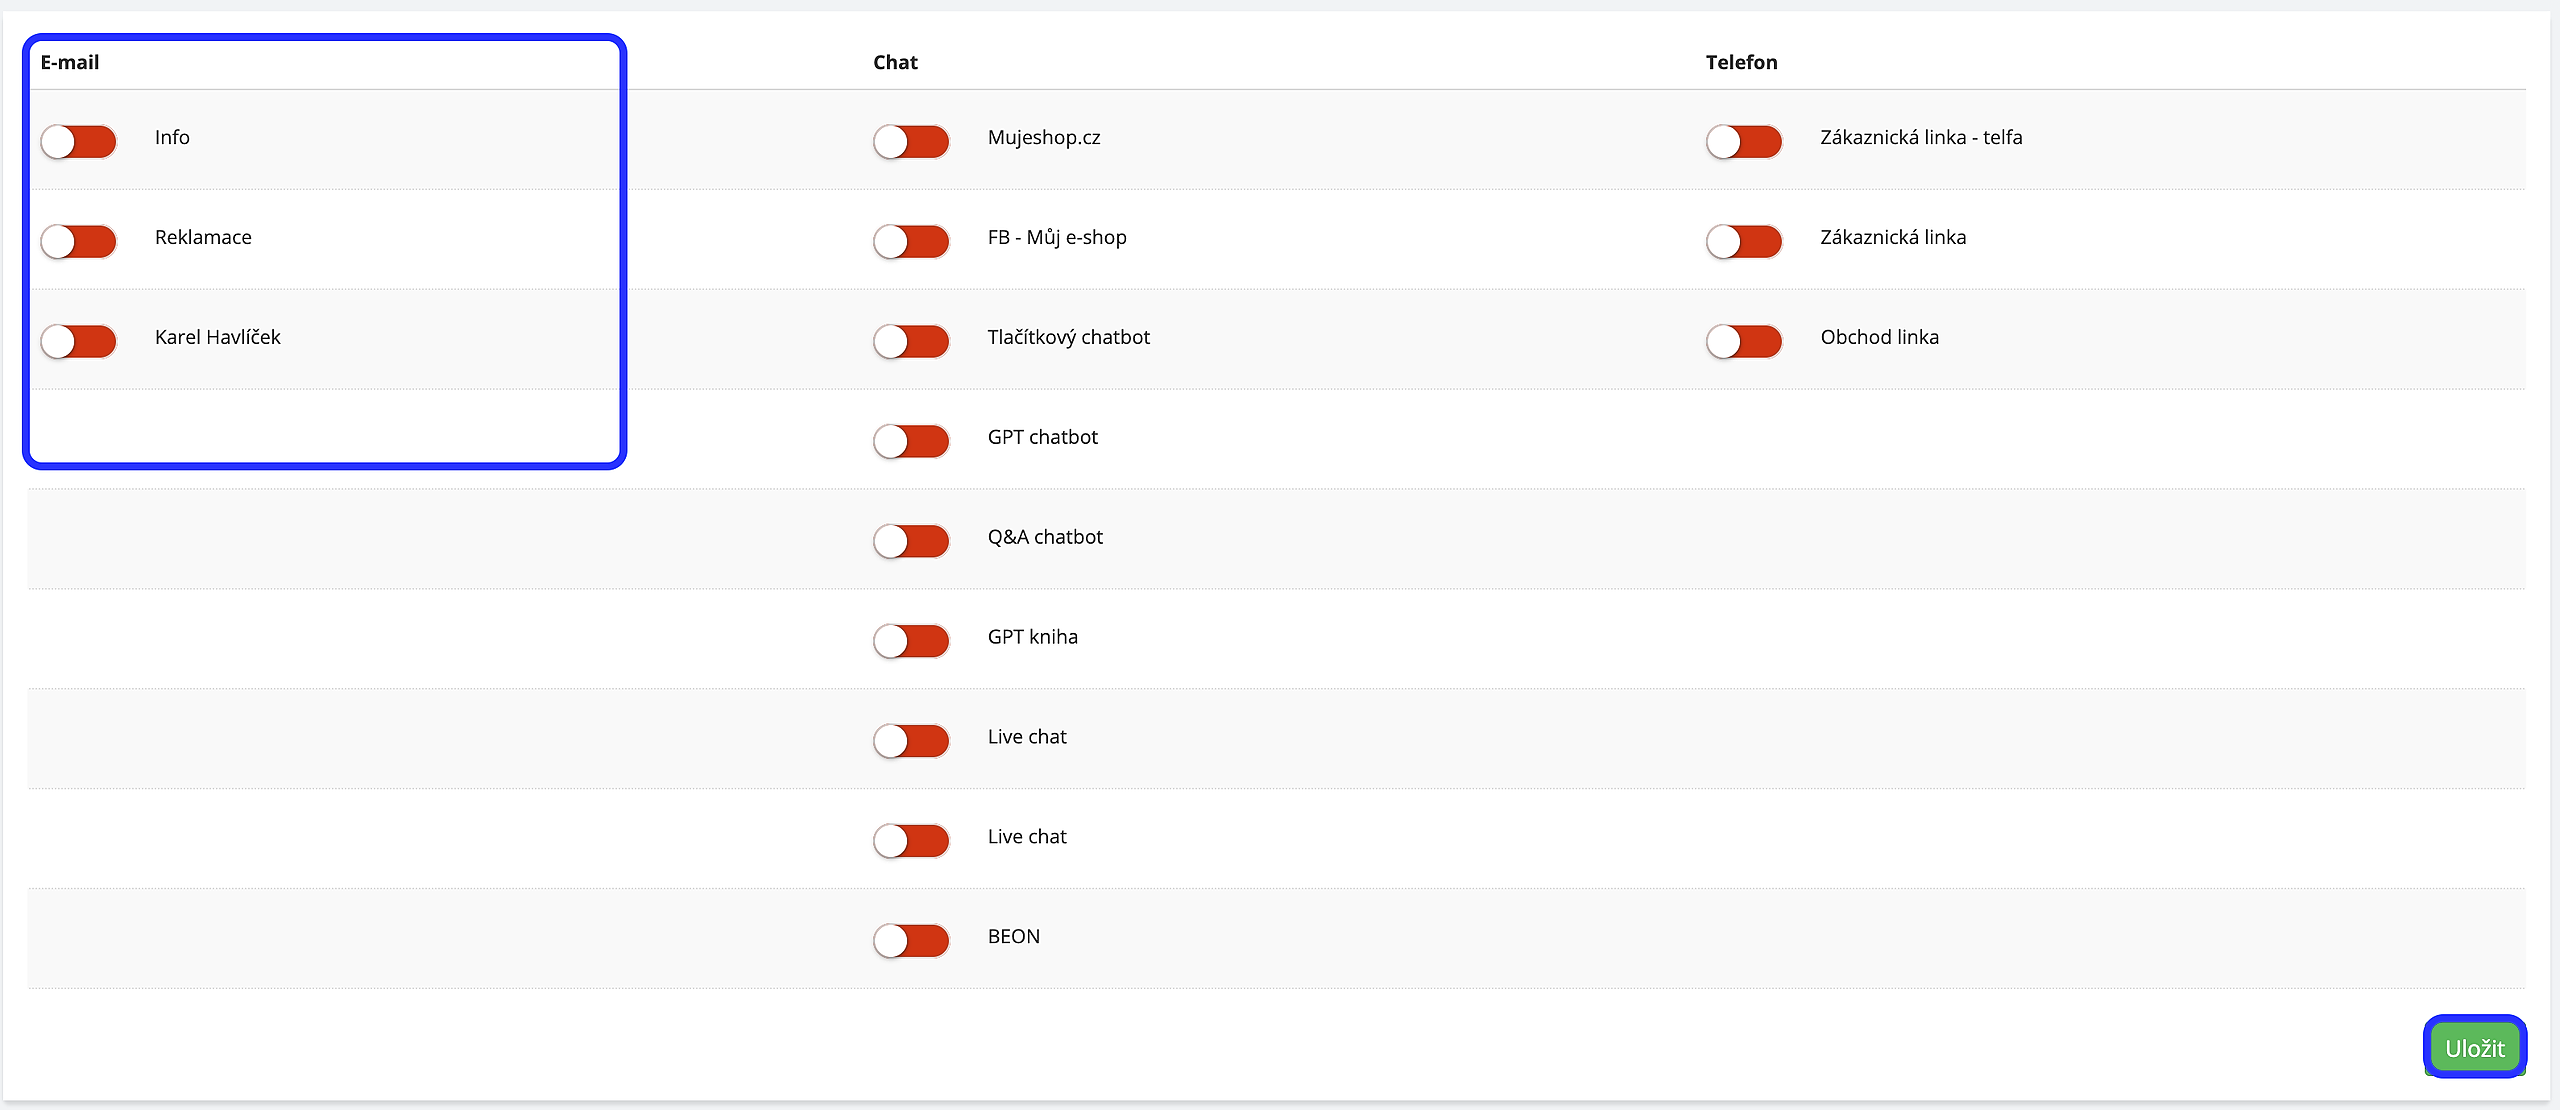Turn on the Q&A chatbot switch
This screenshot has width=2560, height=1110.
click(911, 541)
